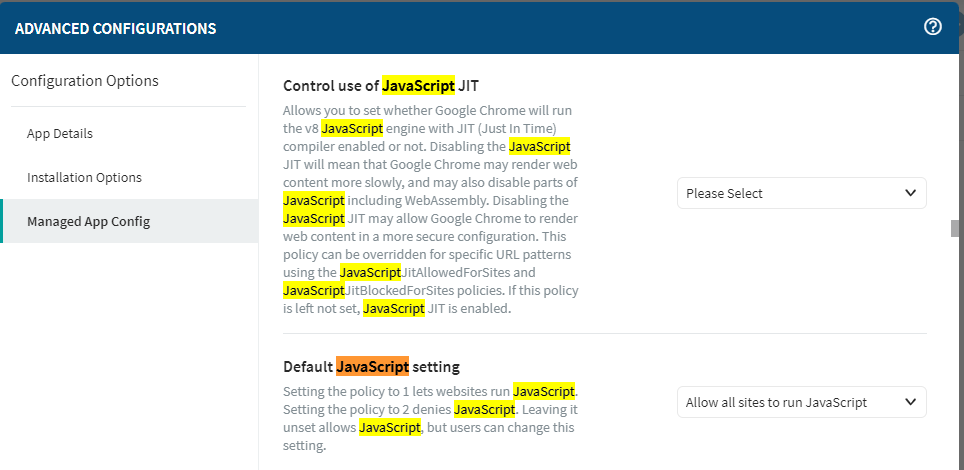
Task: Click the ADVANCED CONFIGURATIONS title
Action: coord(116,28)
